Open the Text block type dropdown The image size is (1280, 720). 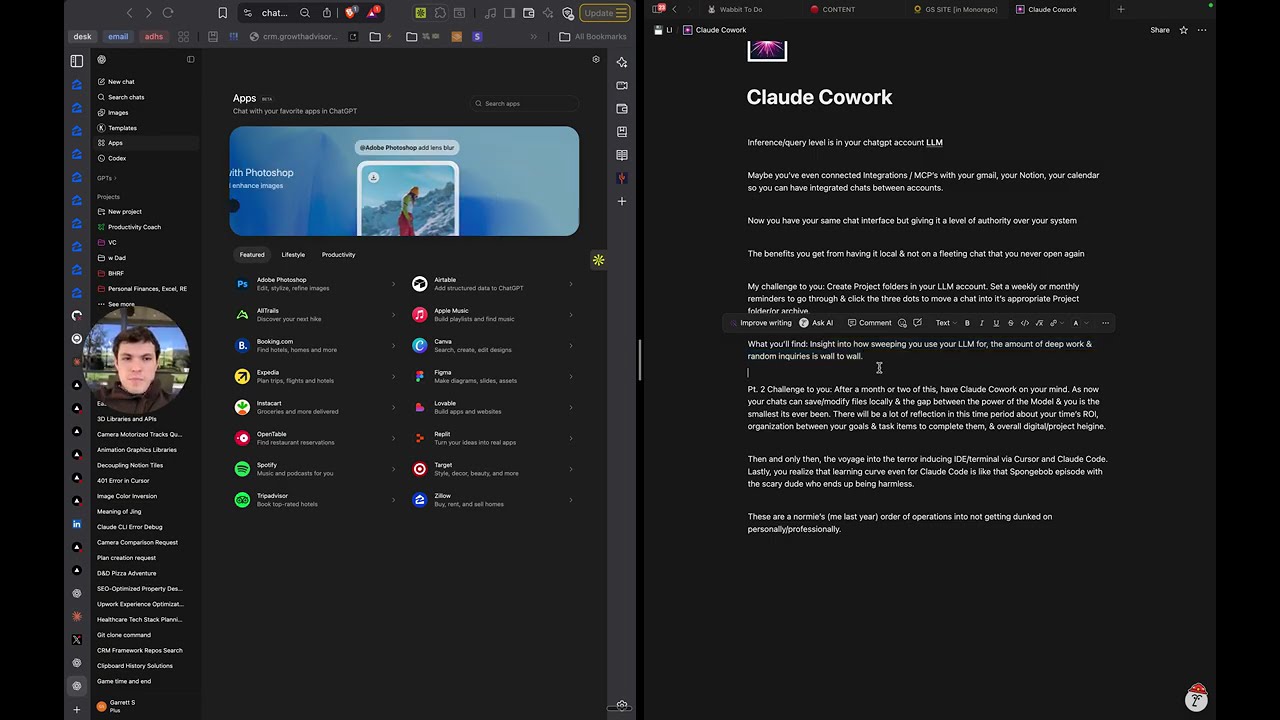945,323
